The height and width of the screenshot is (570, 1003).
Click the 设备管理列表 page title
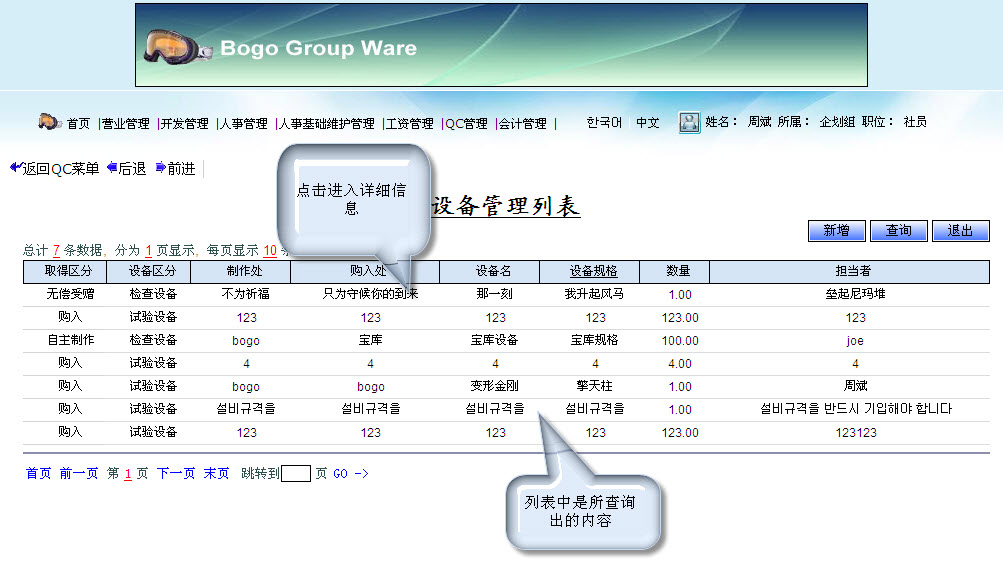pos(505,206)
